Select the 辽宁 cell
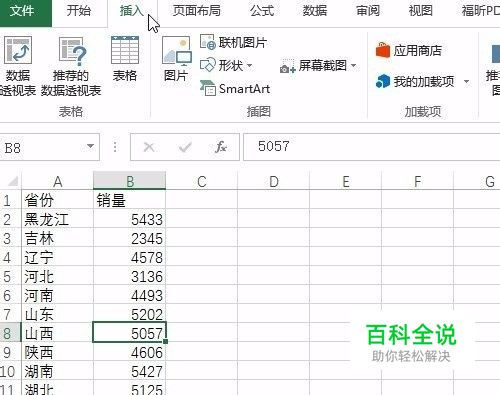The width and height of the screenshot is (500, 395). 57,257
